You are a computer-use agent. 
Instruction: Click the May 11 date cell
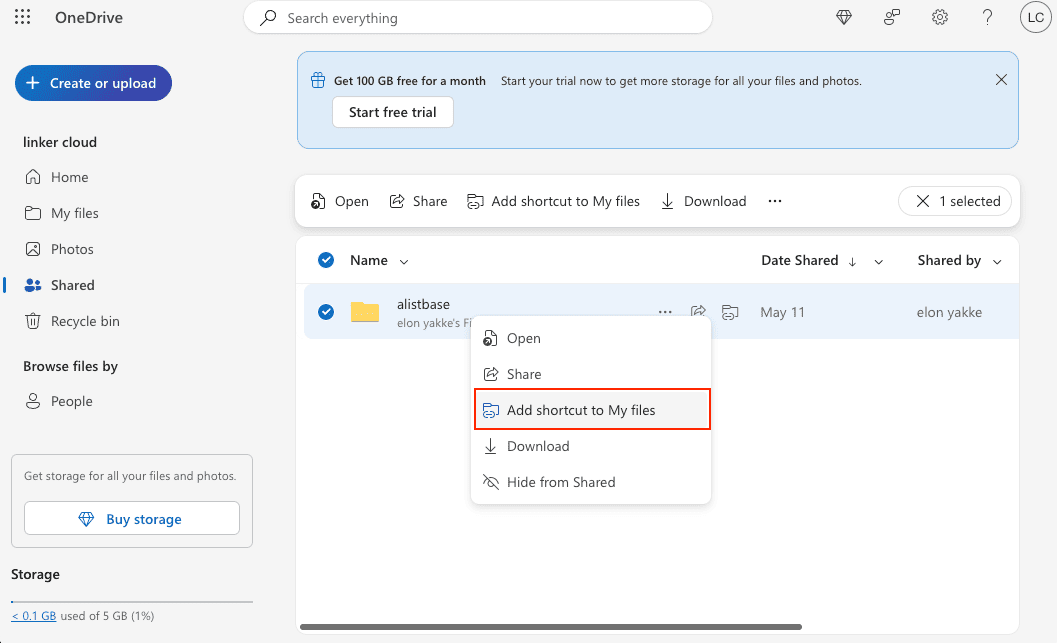tap(783, 312)
